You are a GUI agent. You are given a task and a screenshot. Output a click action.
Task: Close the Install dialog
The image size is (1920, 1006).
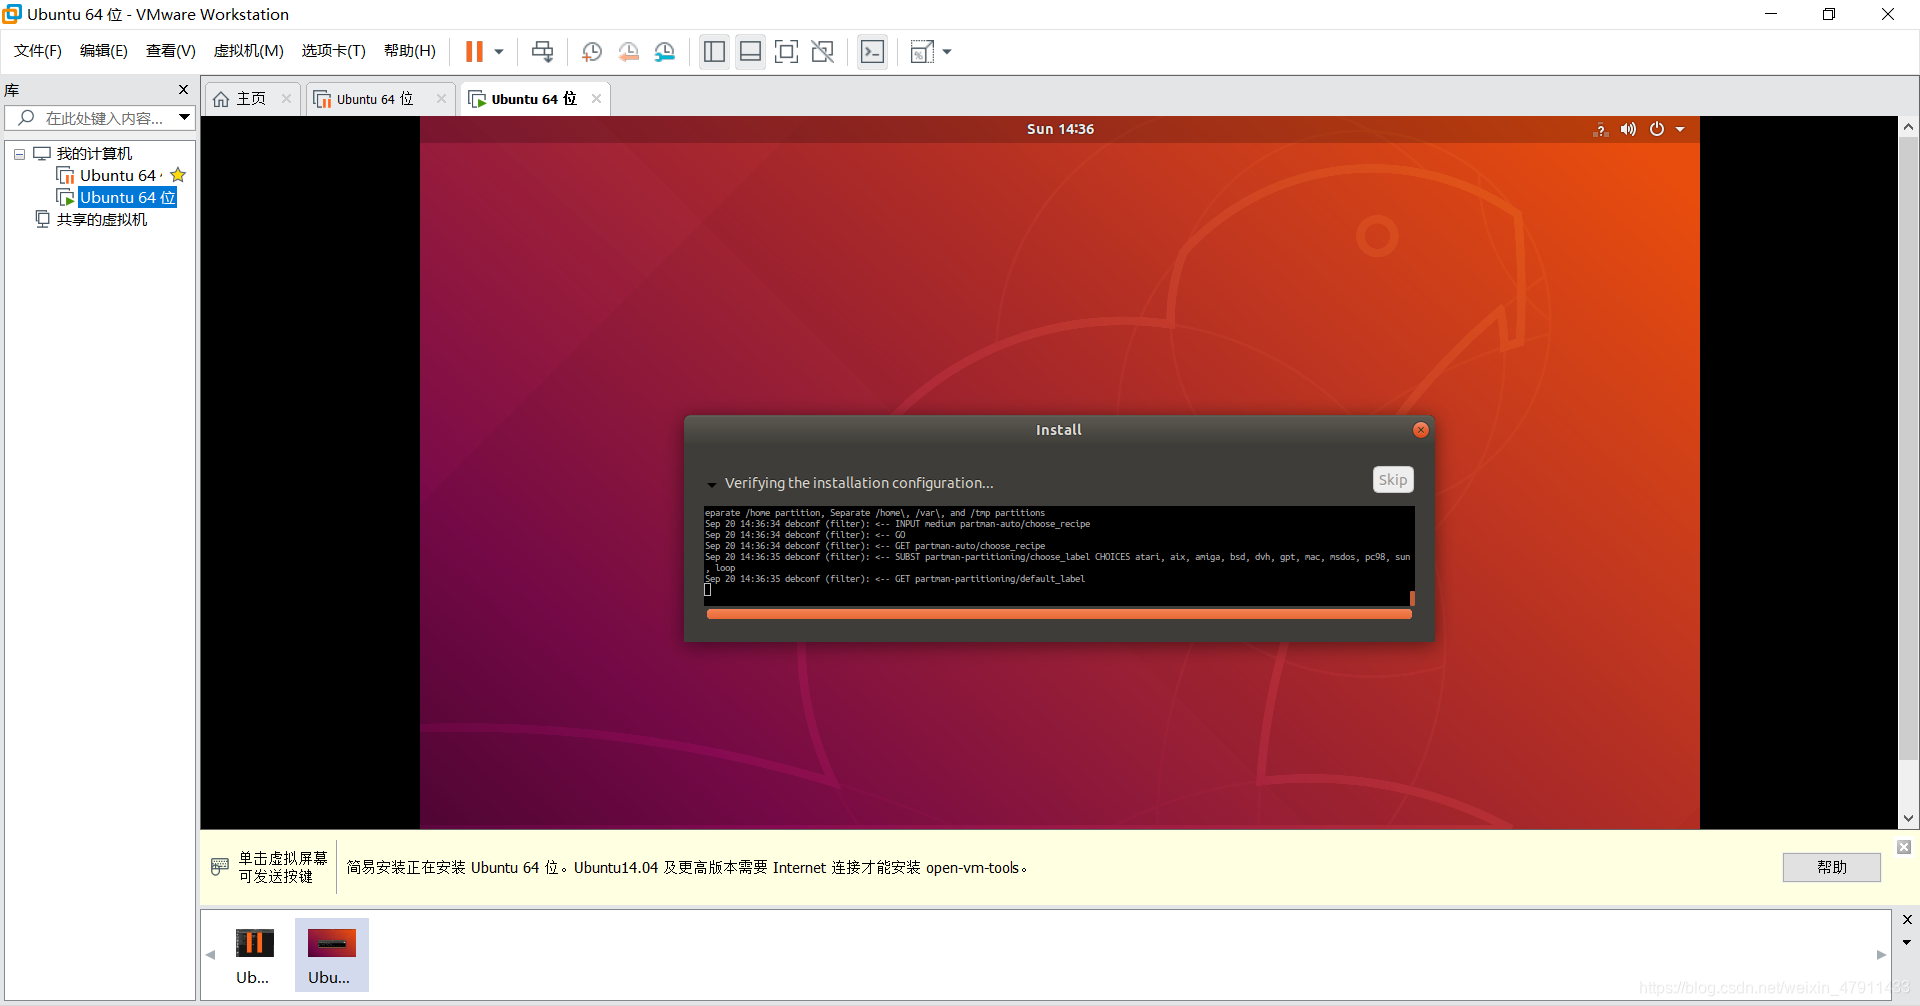(1420, 430)
